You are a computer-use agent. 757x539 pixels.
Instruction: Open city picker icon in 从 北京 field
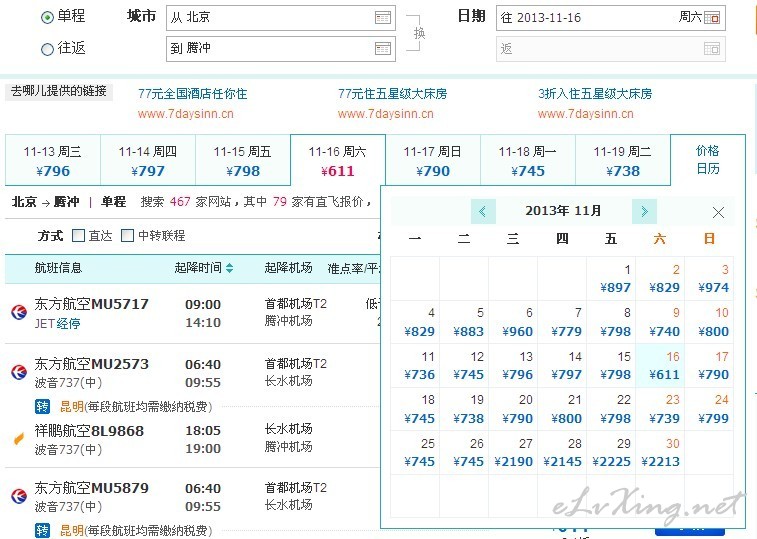[x=383, y=18]
